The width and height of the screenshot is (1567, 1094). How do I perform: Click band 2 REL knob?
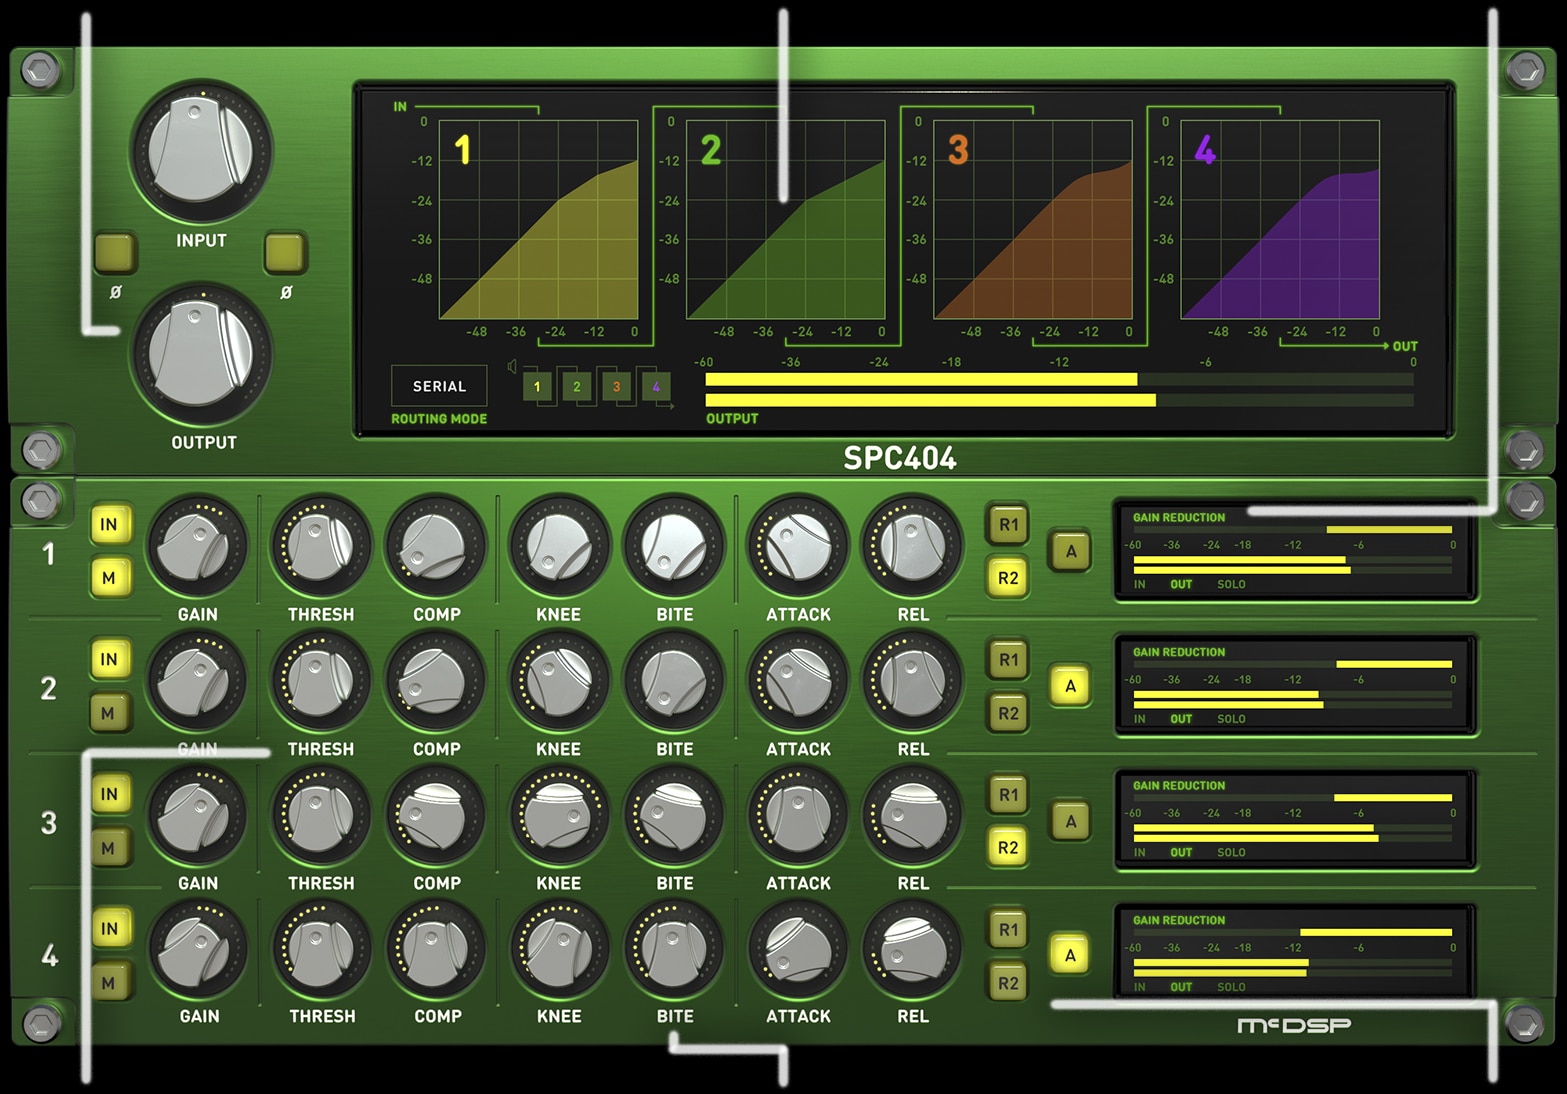point(912,682)
